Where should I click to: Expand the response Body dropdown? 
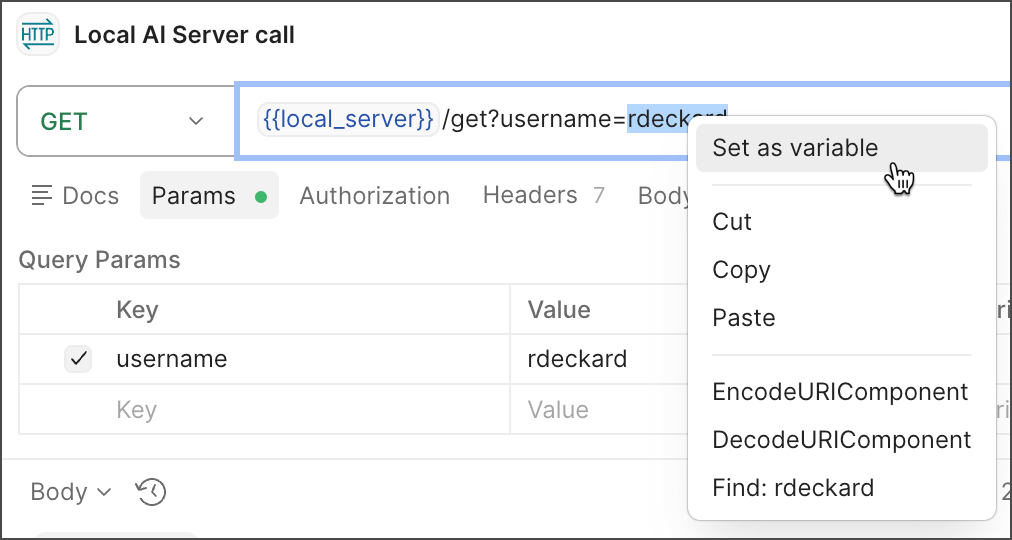pos(71,492)
